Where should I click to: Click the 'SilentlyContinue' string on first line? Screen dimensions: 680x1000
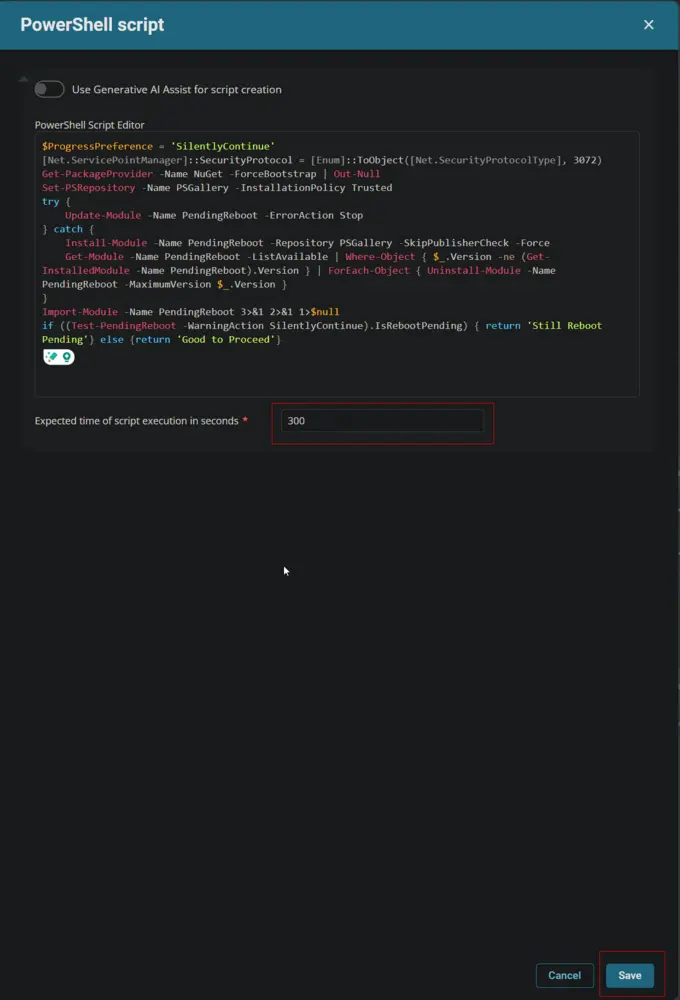coord(223,146)
